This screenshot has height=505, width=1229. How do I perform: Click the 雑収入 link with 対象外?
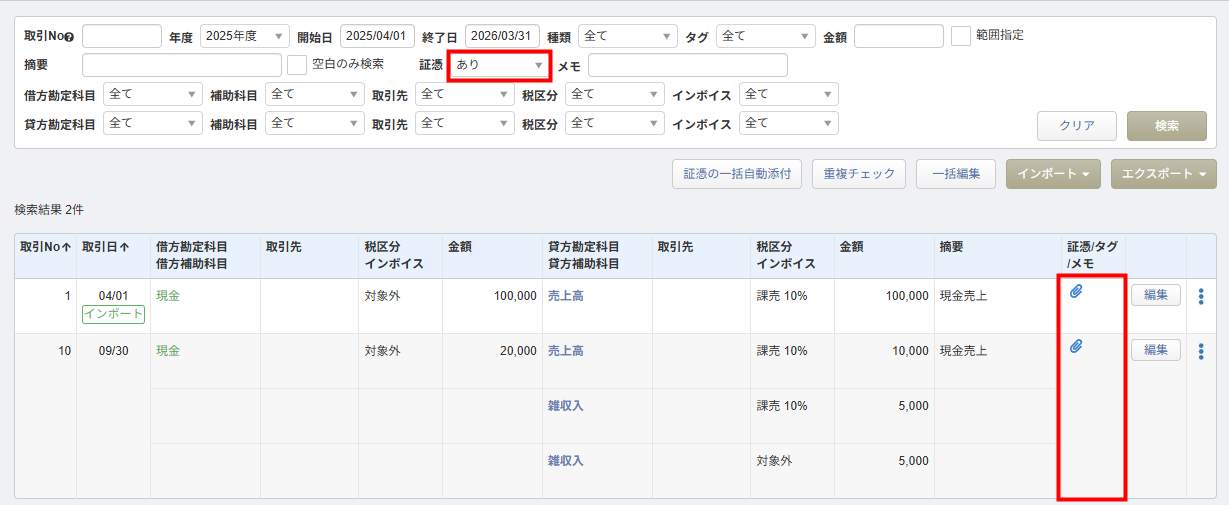(566, 461)
